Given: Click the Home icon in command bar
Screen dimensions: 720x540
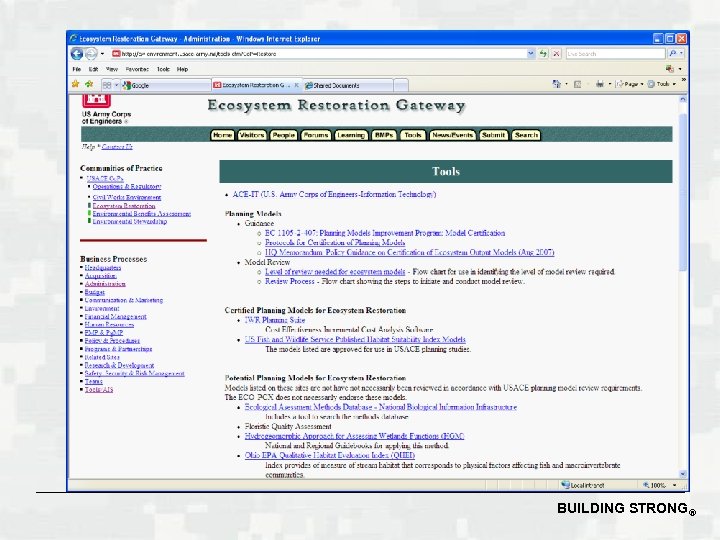Looking at the screenshot, I should click(x=557, y=84).
